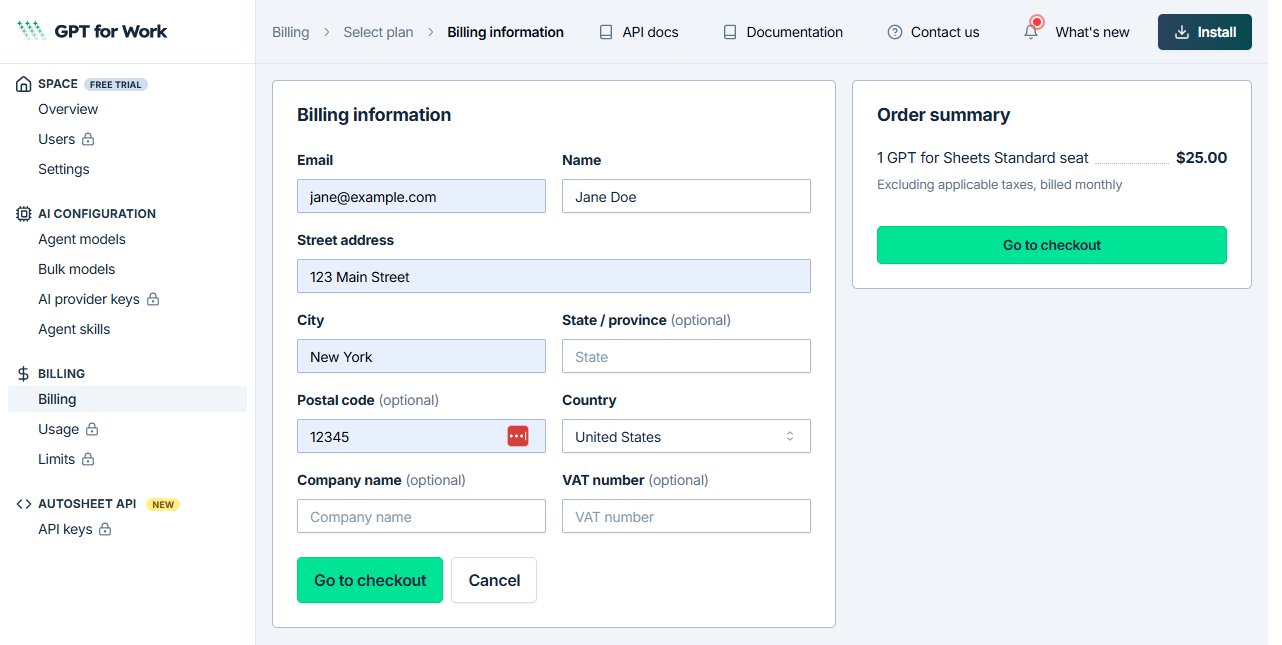The width and height of the screenshot is (1282, 645).
Task: Click the Billing dollar sign icon
Action: coord(24,374)
